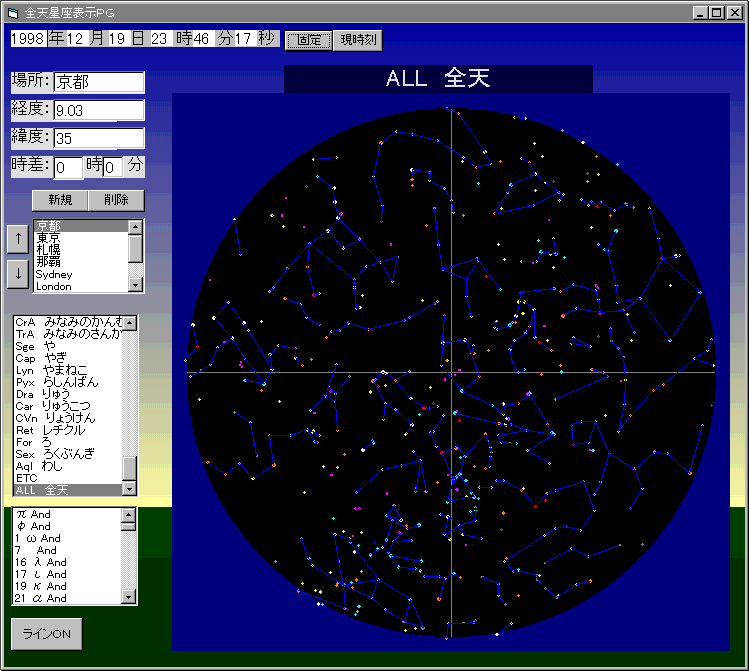
Task: Select φ And in the star list
Action: click(x=67, y=526)
